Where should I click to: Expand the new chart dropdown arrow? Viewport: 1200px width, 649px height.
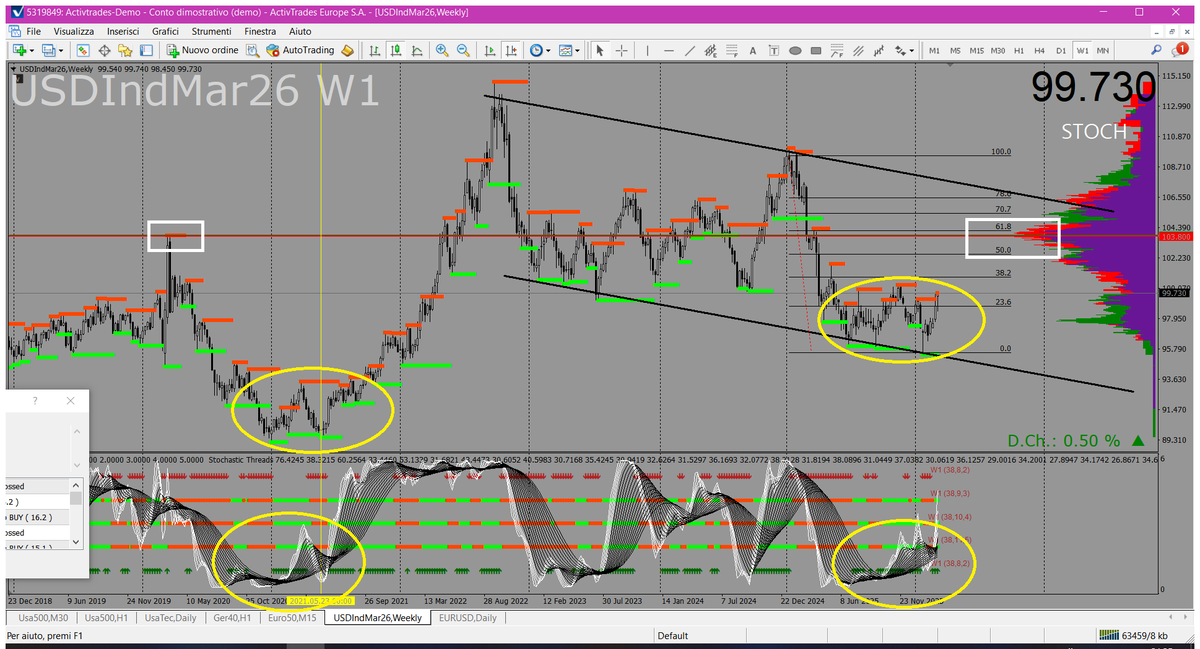(32, 50)
